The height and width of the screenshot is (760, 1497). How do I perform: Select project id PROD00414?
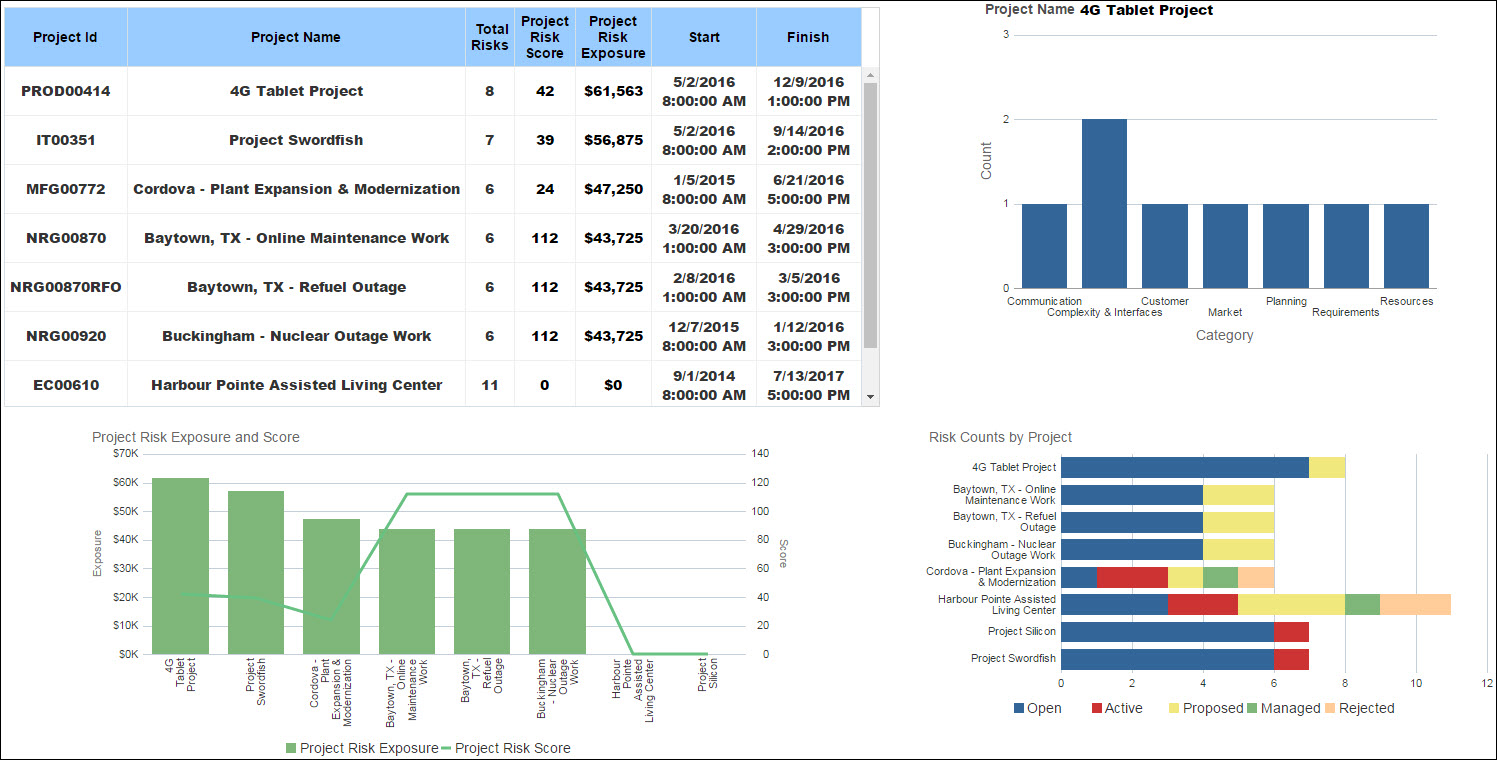coord(66,91)
